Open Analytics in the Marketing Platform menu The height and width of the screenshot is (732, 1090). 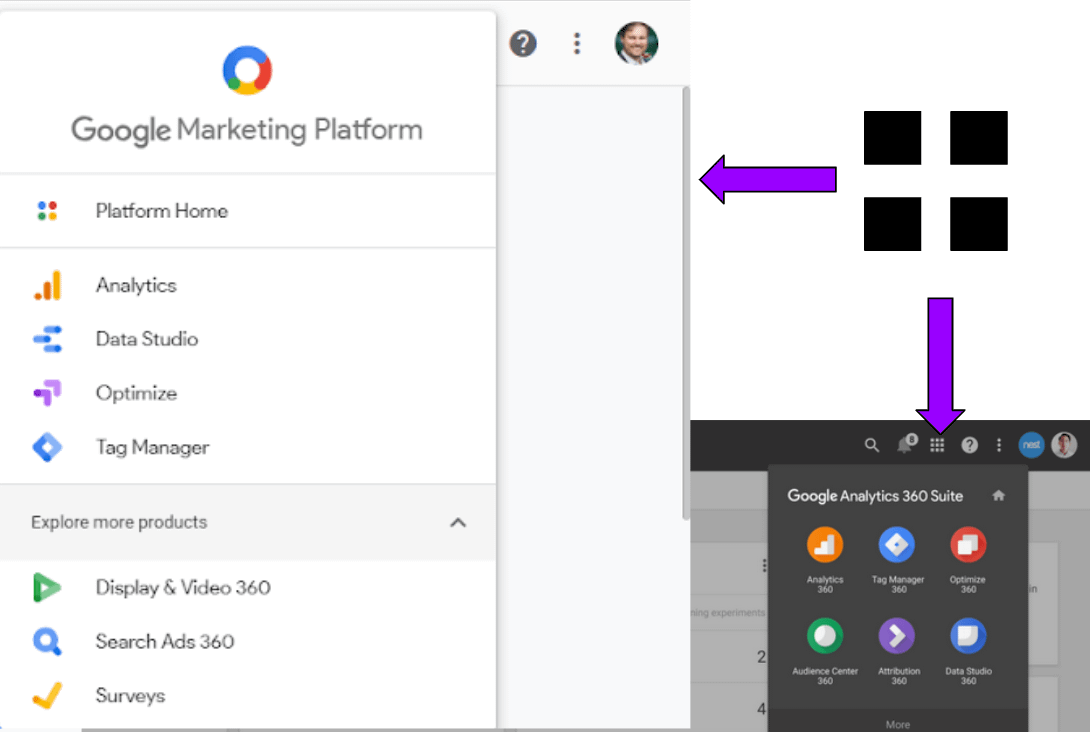coord(136,285)
